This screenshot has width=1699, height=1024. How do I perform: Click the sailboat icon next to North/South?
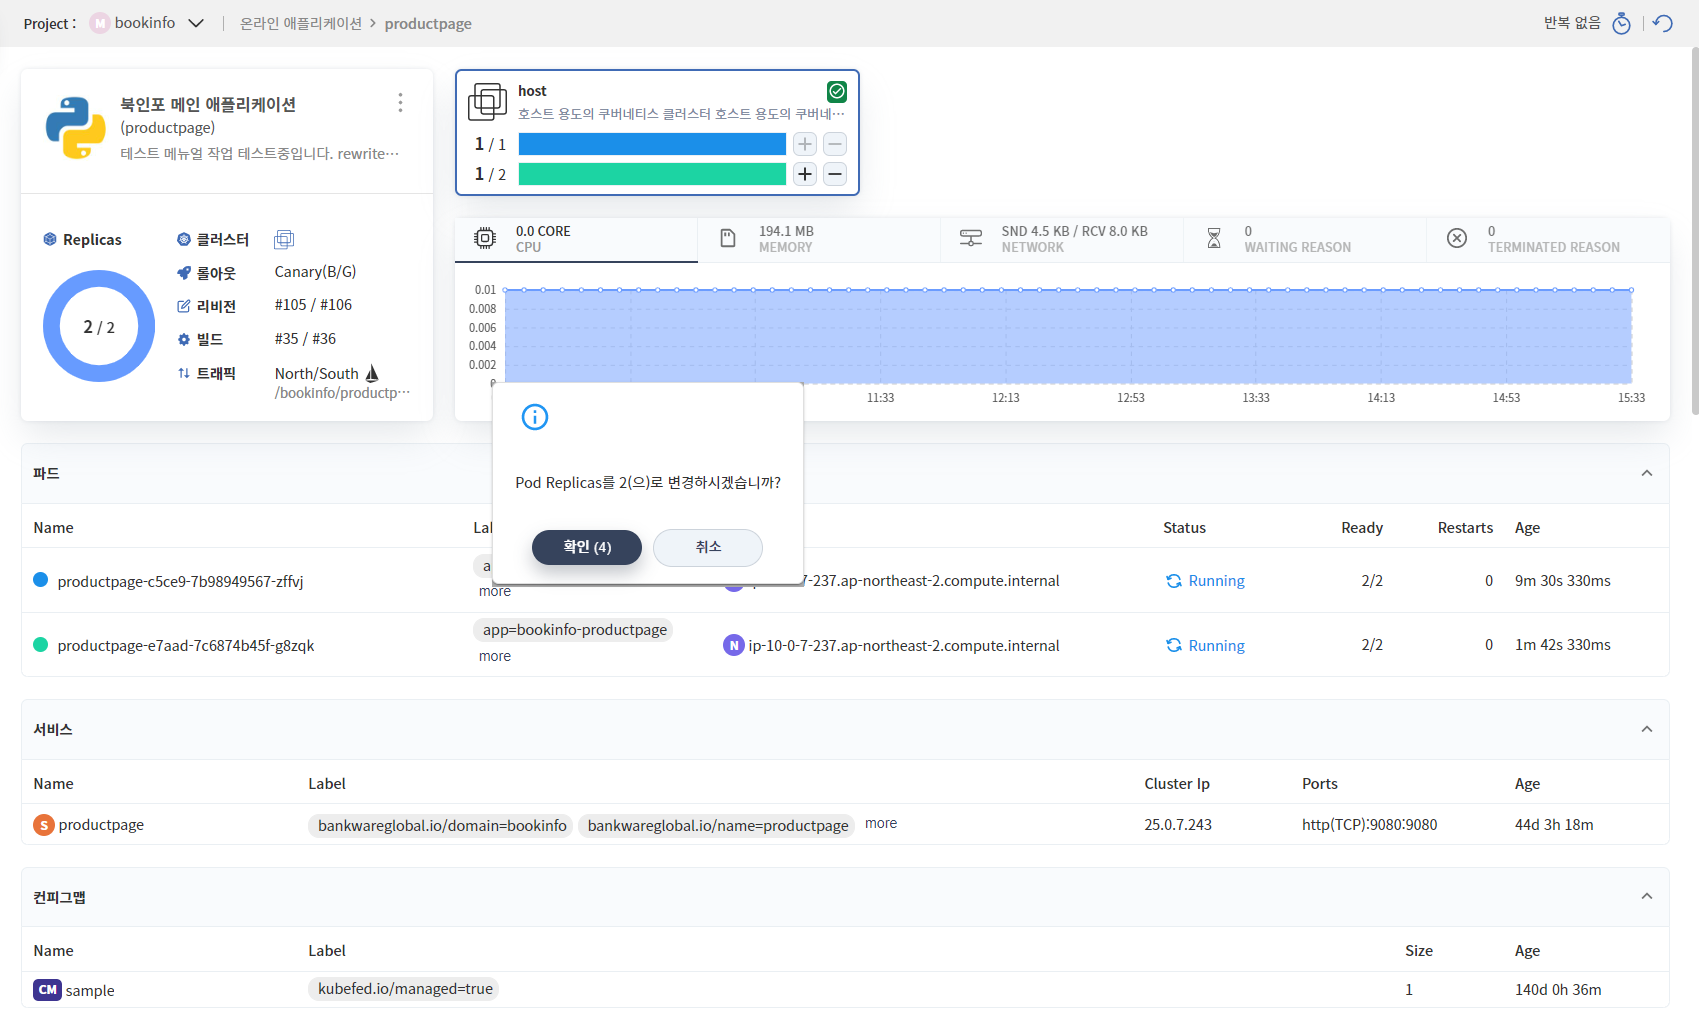click(x=372, y=373)
